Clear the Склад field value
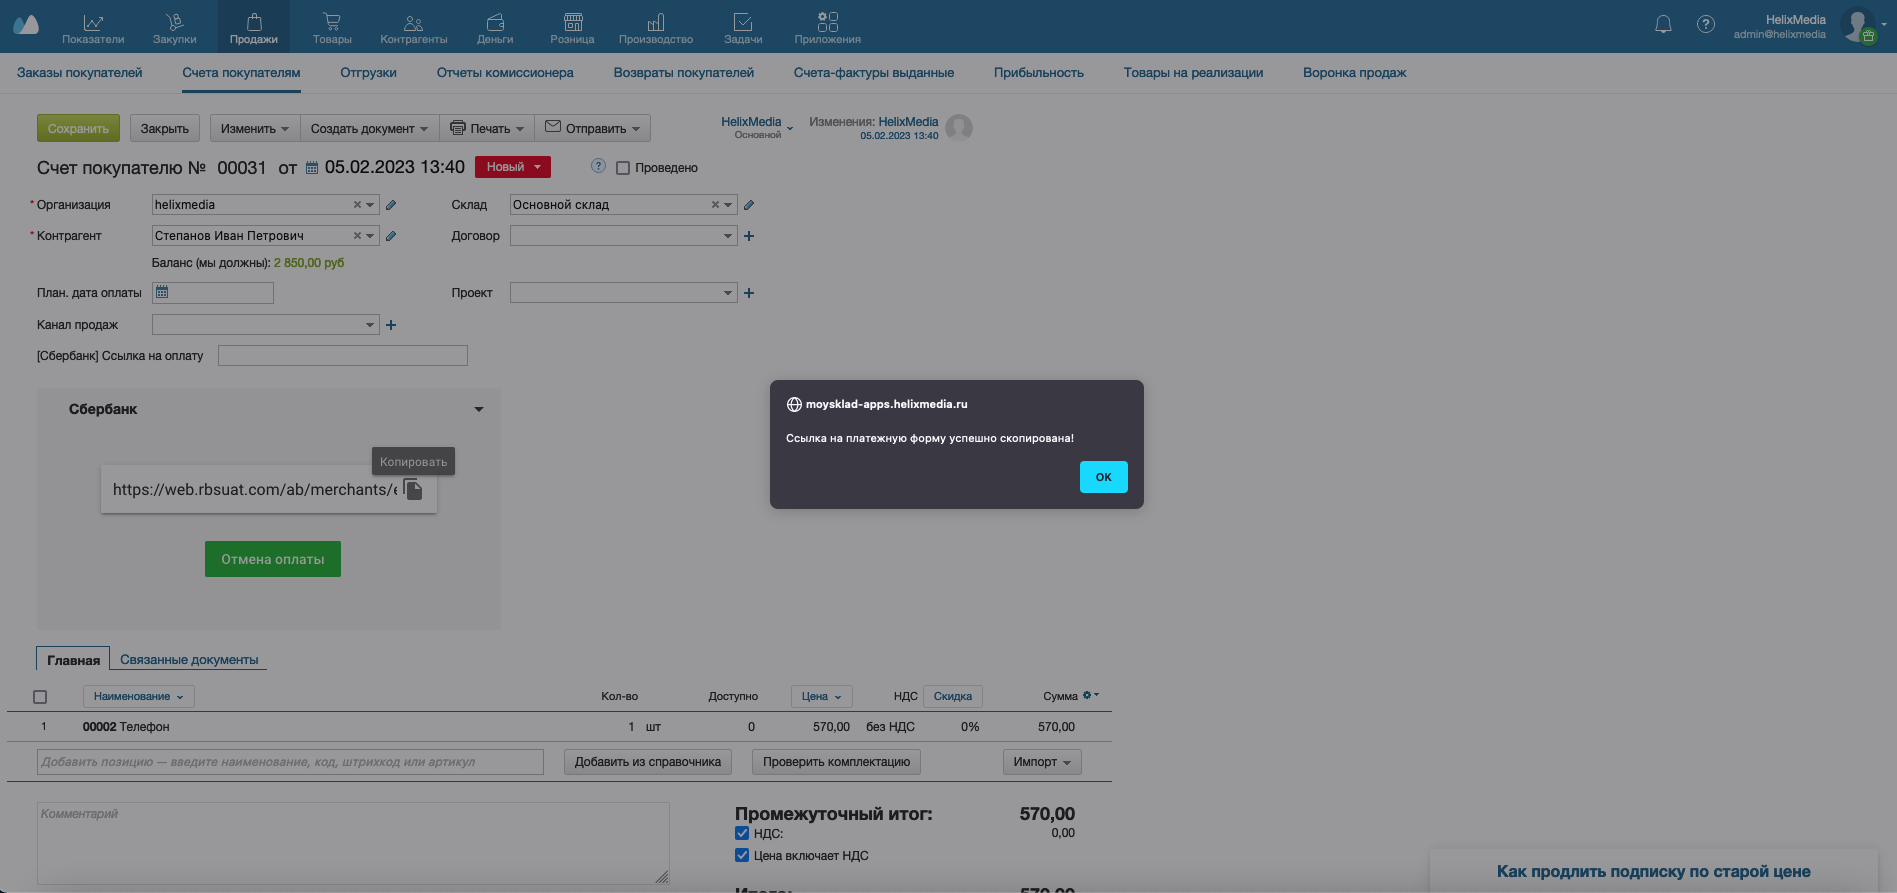1897x893 pixels. pos(715,205)
